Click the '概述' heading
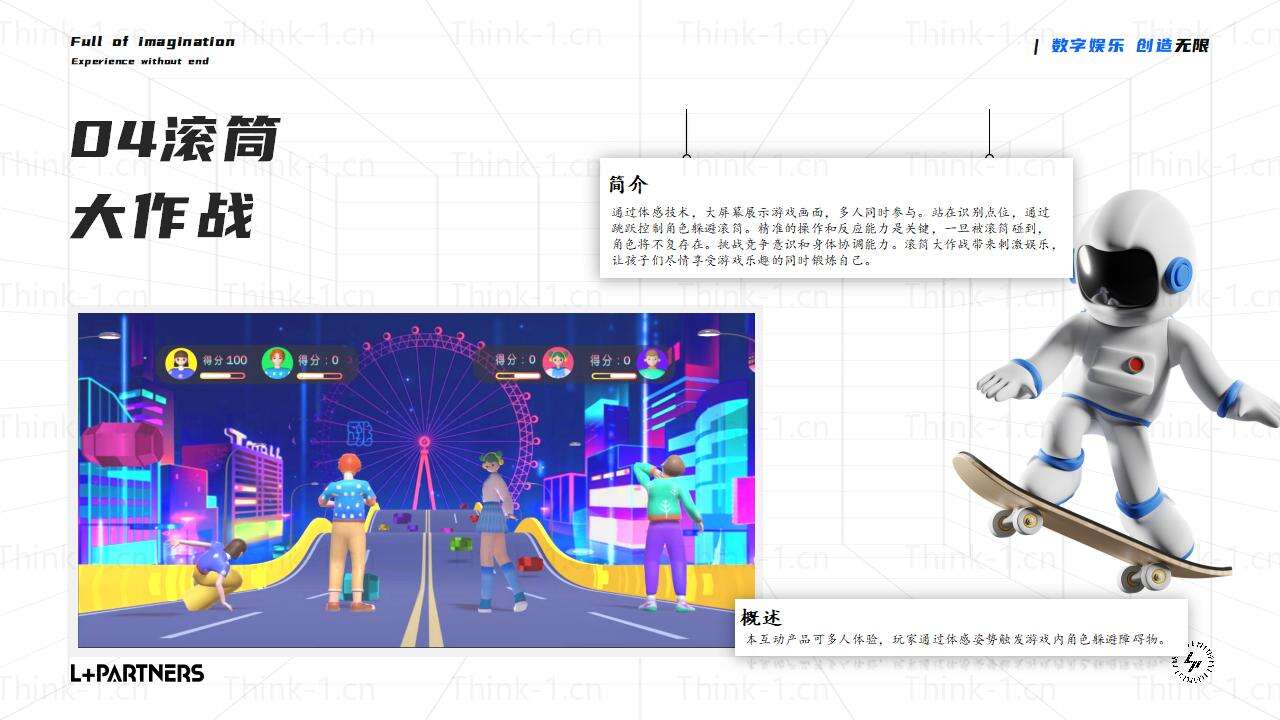The width and height of the screenshot is (1280, 720). point(761,618)
